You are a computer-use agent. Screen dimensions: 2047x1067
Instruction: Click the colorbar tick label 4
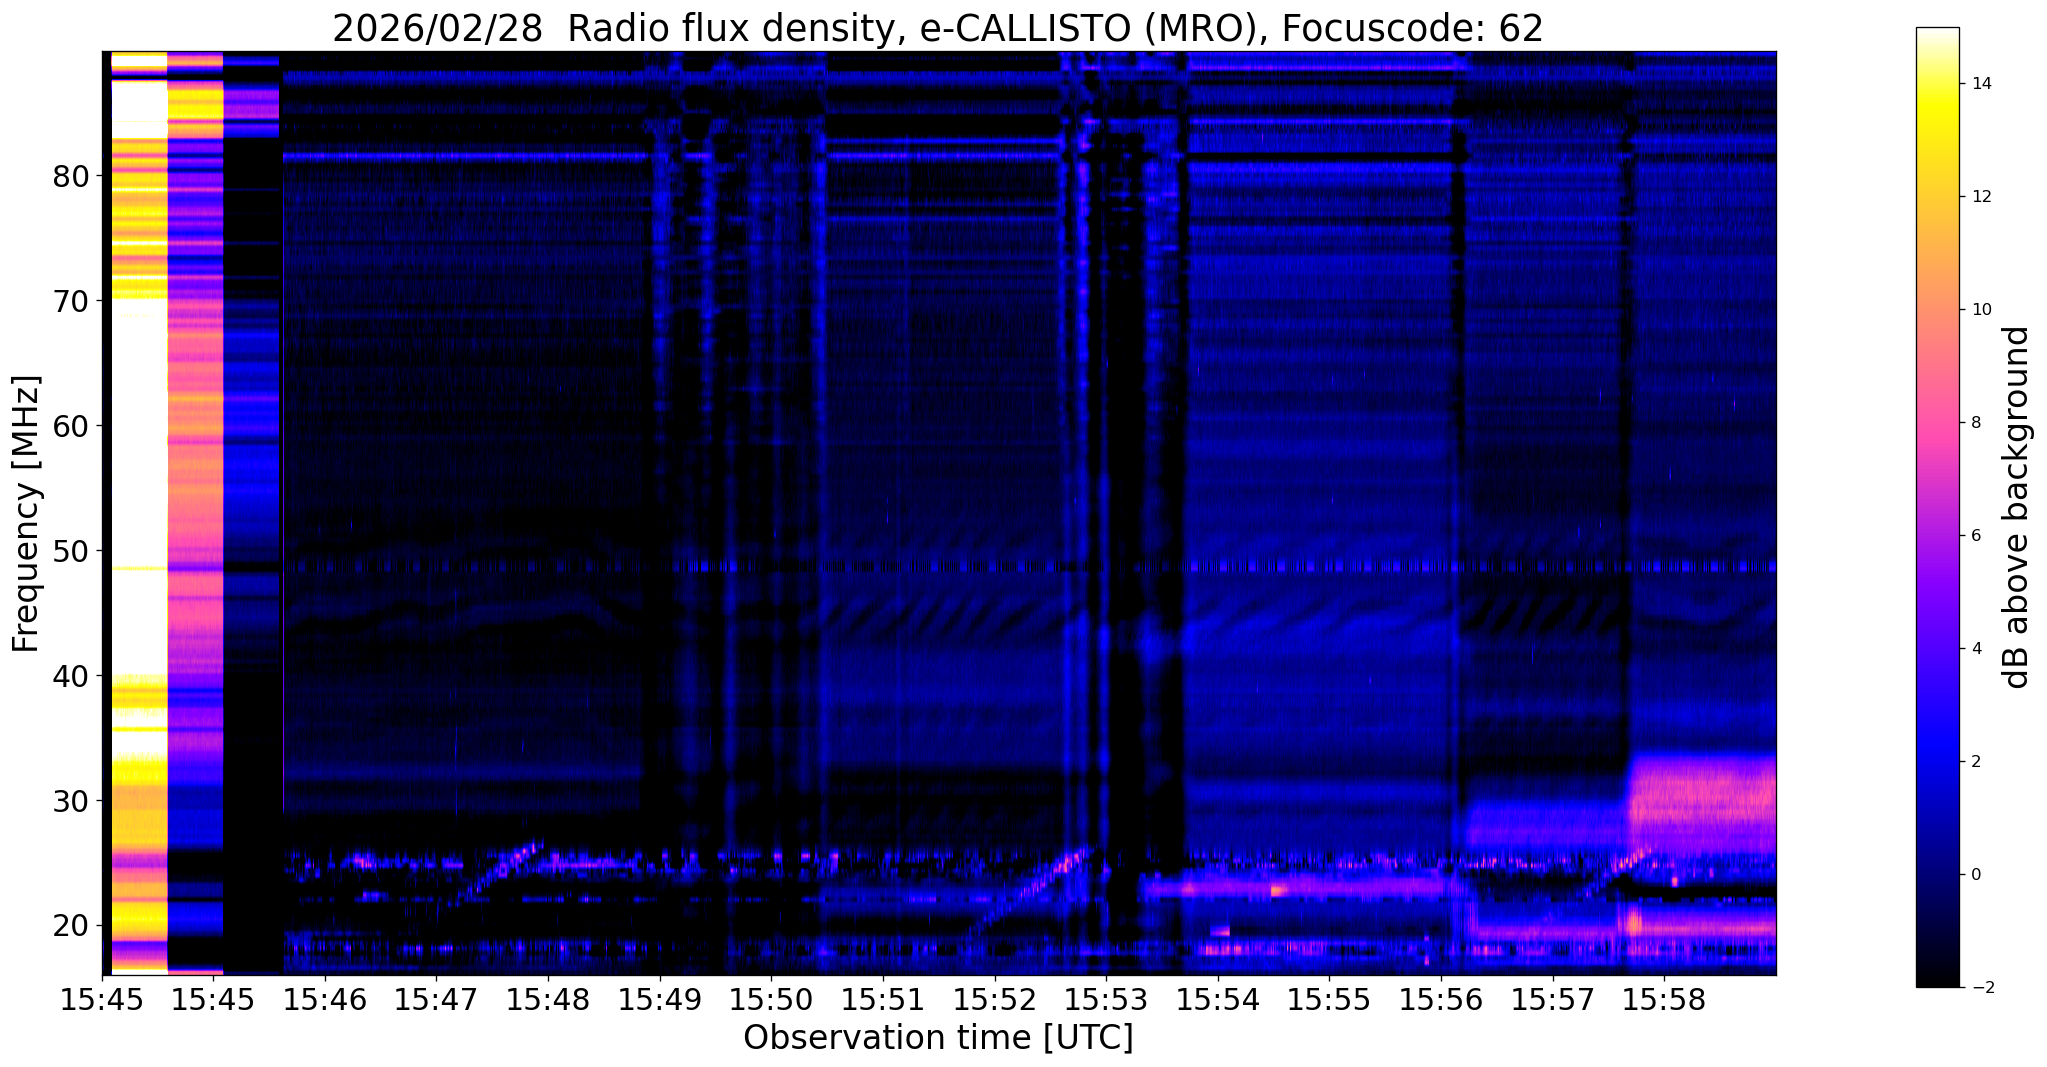click(x=1974, y=649)
